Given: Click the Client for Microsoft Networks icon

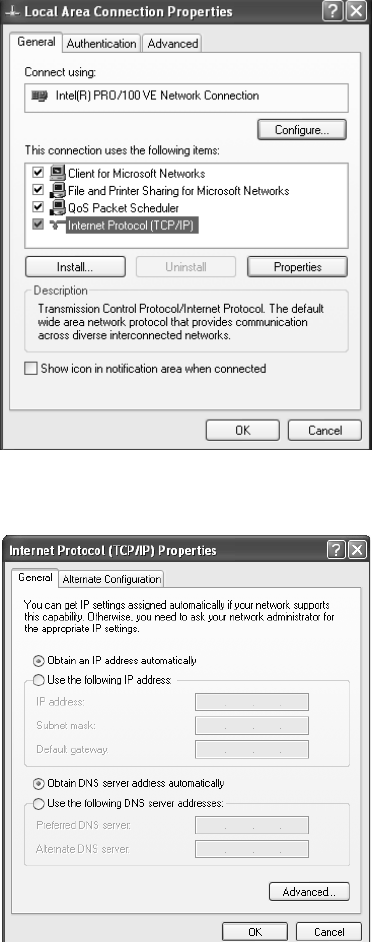Looking at the screenshot, I should 58,174.
